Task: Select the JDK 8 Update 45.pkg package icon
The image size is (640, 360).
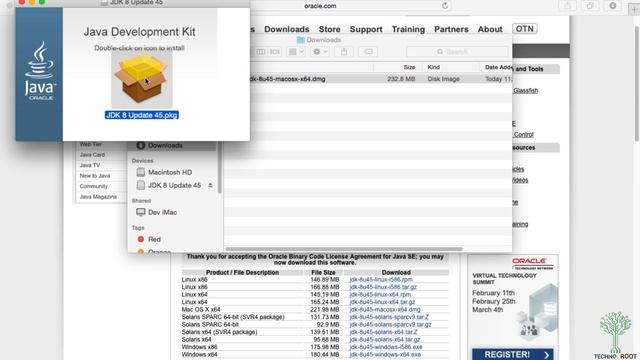Action: [x=142, y=79]
